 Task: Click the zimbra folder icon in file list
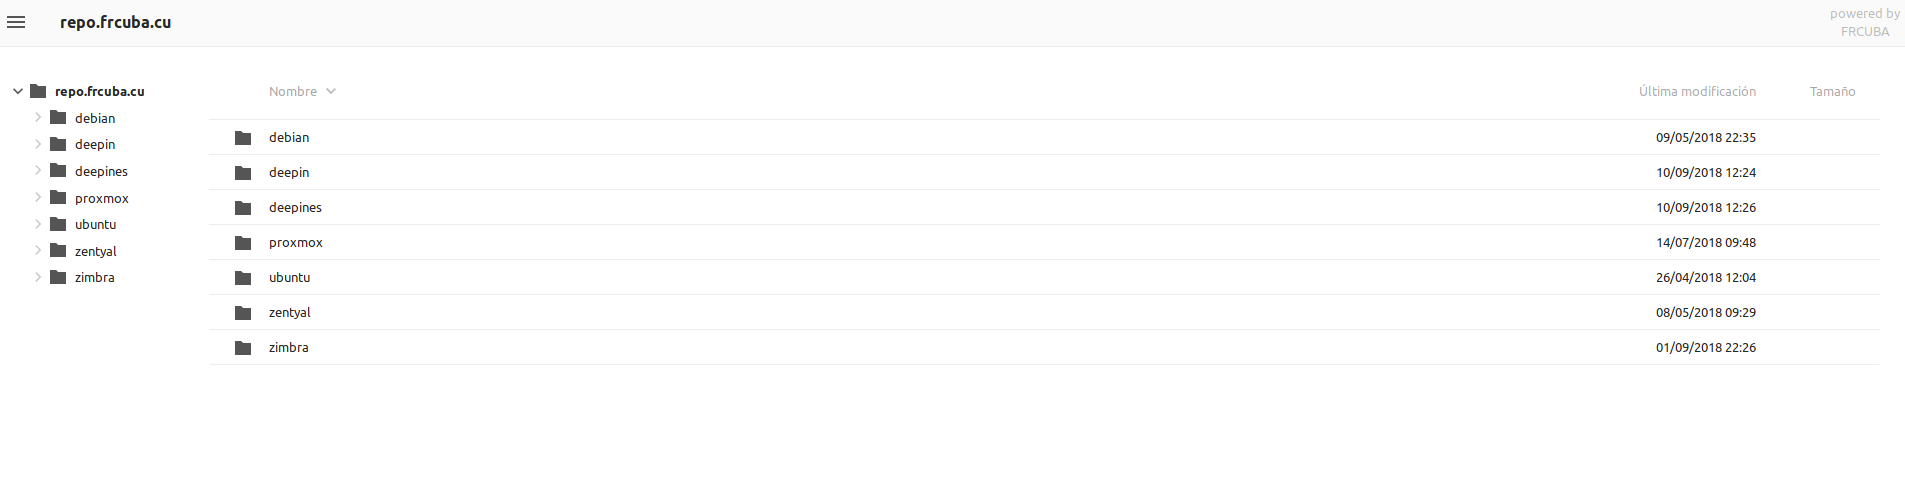(x=243, y=348)
